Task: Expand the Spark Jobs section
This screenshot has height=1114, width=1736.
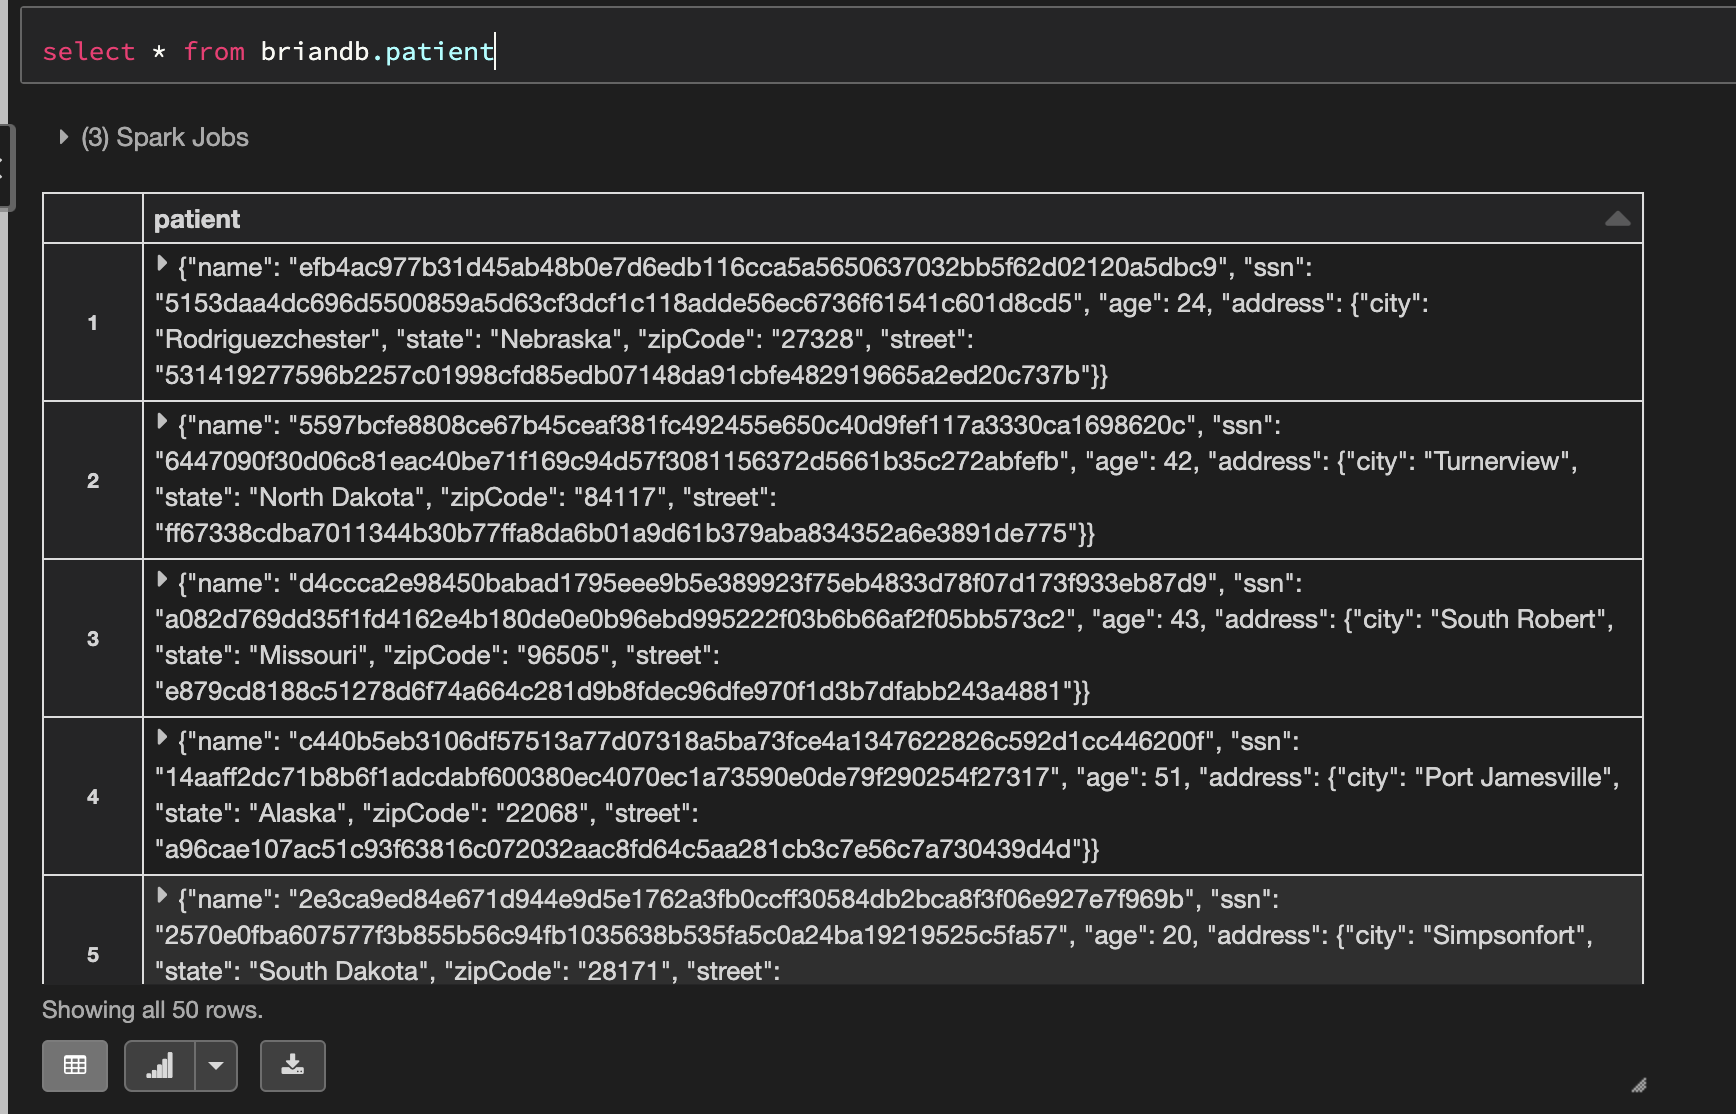Action: [64, 137]
